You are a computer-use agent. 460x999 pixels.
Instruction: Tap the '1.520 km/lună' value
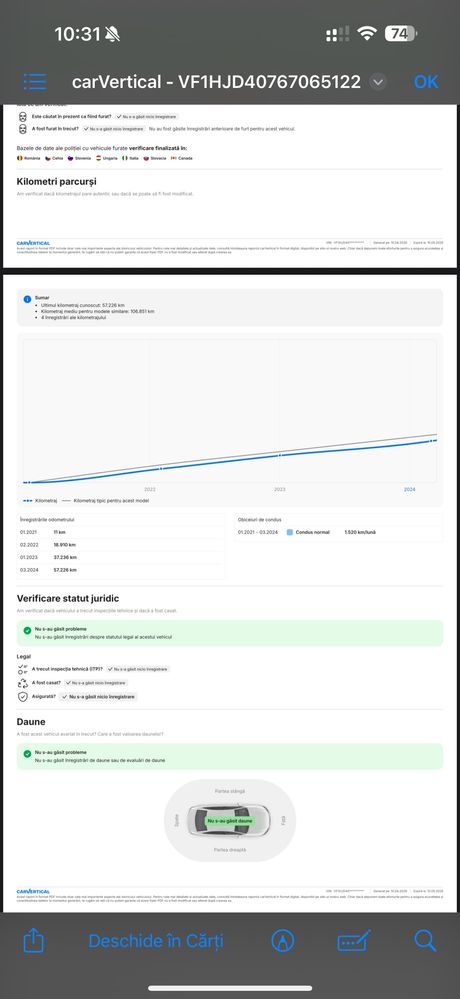tap(360, 532)
